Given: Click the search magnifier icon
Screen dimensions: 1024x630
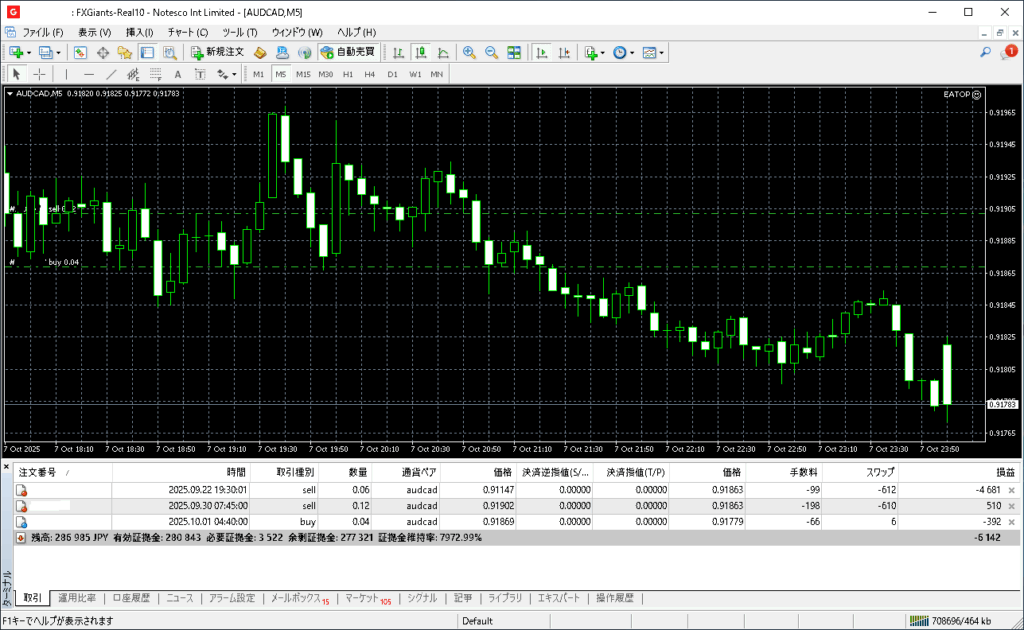Looking at the screenshot, I should click(985, 52).
